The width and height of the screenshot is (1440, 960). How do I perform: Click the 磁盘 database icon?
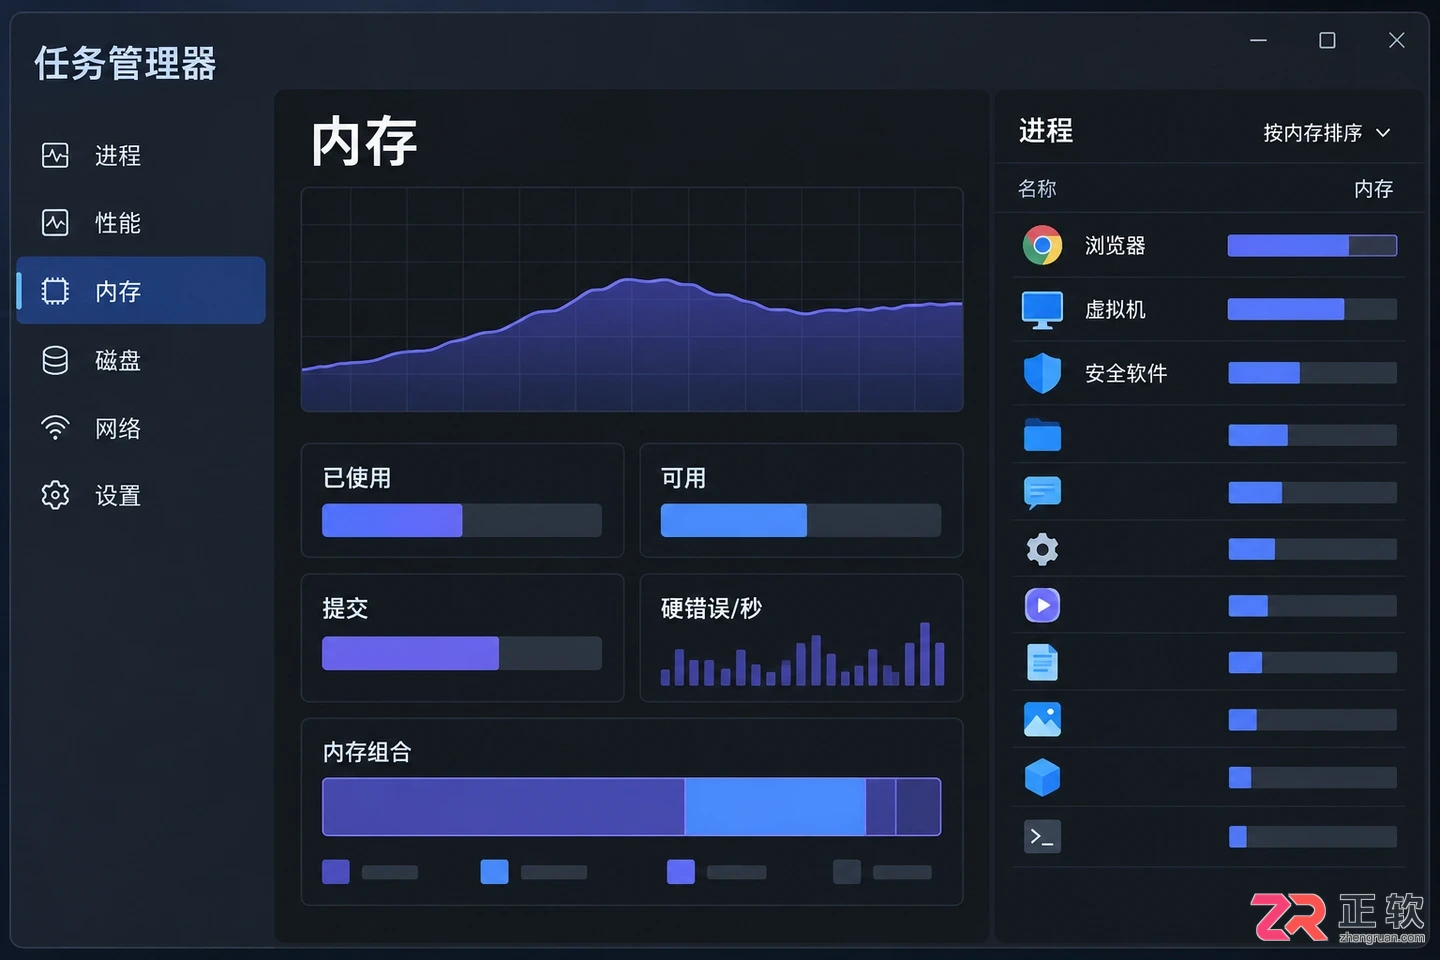tap(55, 360)
